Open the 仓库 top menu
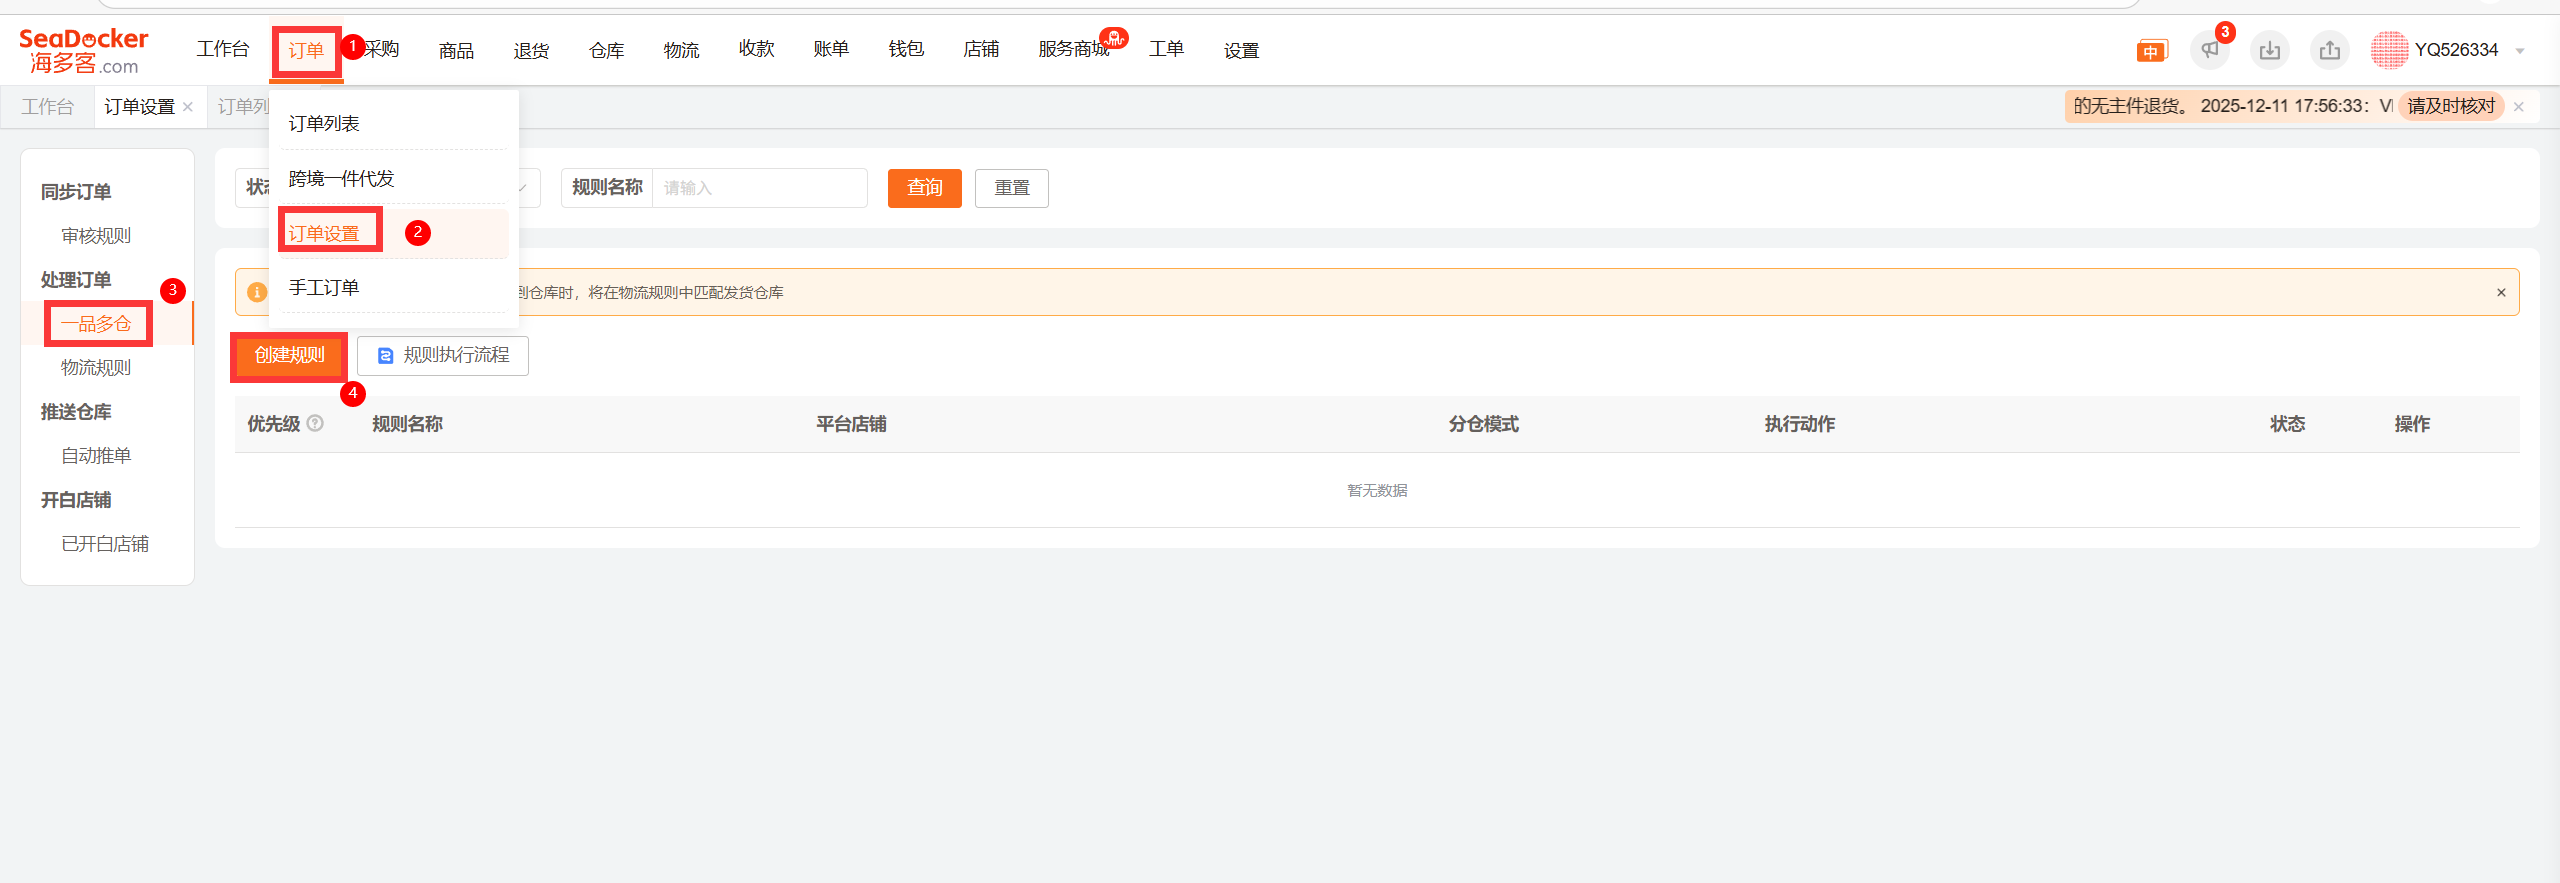This screenshot has width=2560, height=883. click(x=606, y=50)
